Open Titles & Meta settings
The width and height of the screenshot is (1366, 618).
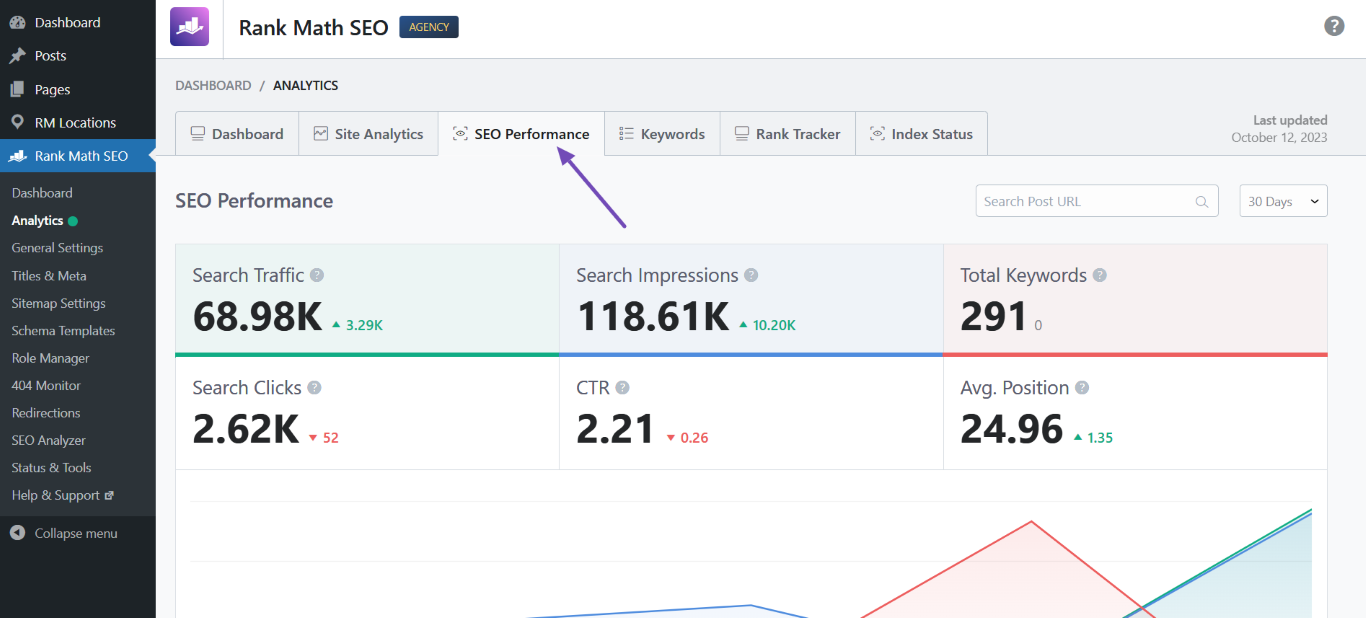(x=49, y=276)
